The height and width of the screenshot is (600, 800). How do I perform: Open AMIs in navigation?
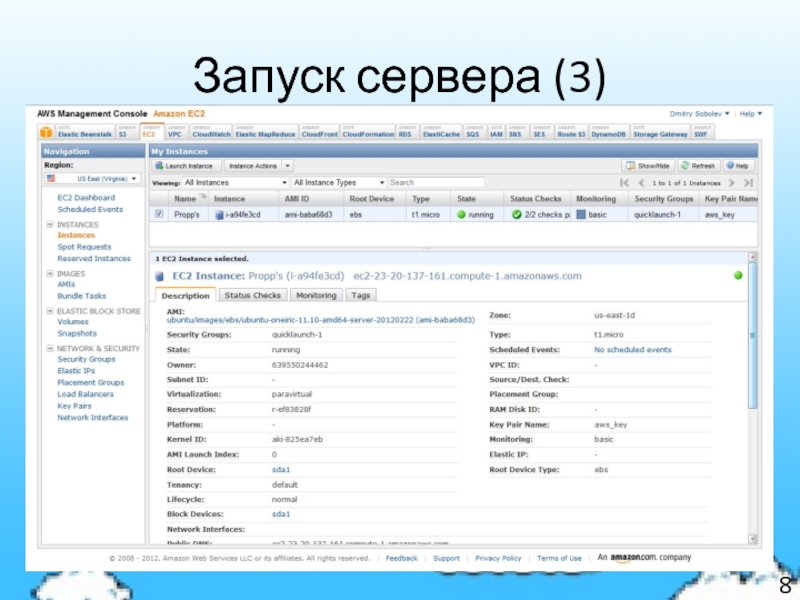pos(66,284)
